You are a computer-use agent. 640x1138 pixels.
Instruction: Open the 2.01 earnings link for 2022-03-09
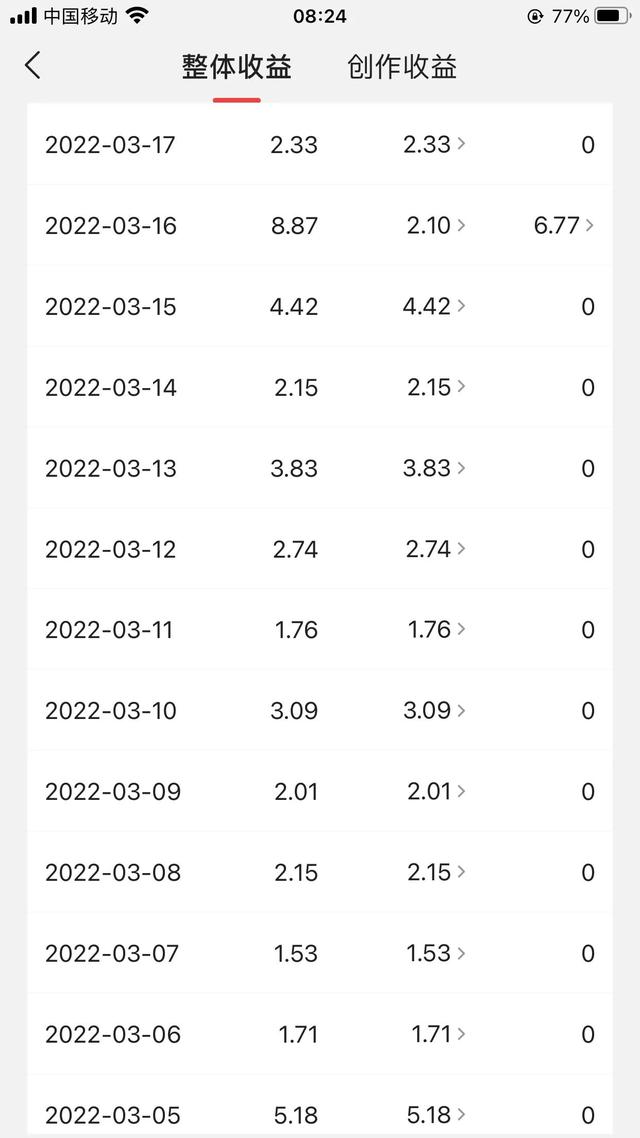(430, 791)
